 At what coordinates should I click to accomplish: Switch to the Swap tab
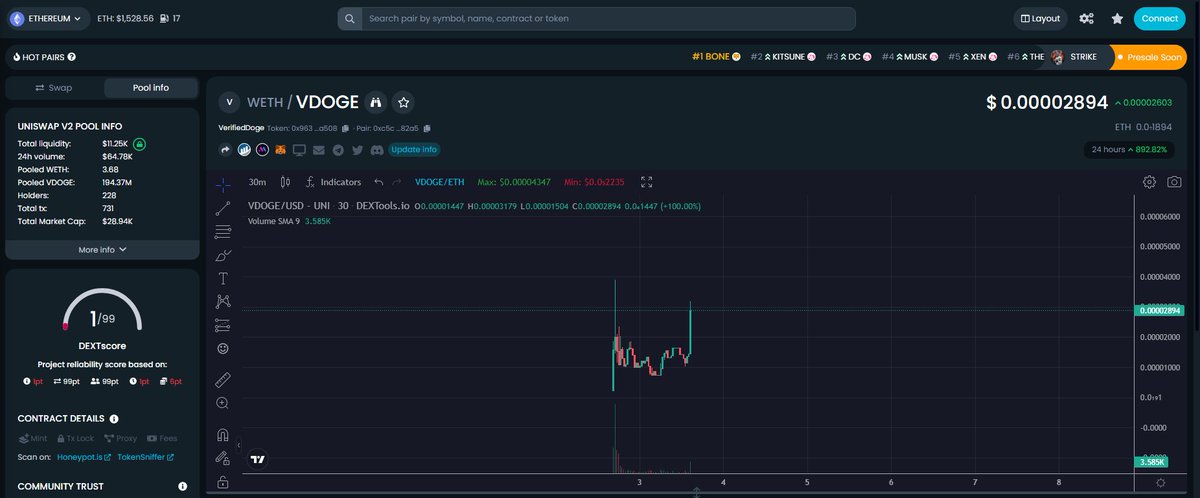[54, 88]
